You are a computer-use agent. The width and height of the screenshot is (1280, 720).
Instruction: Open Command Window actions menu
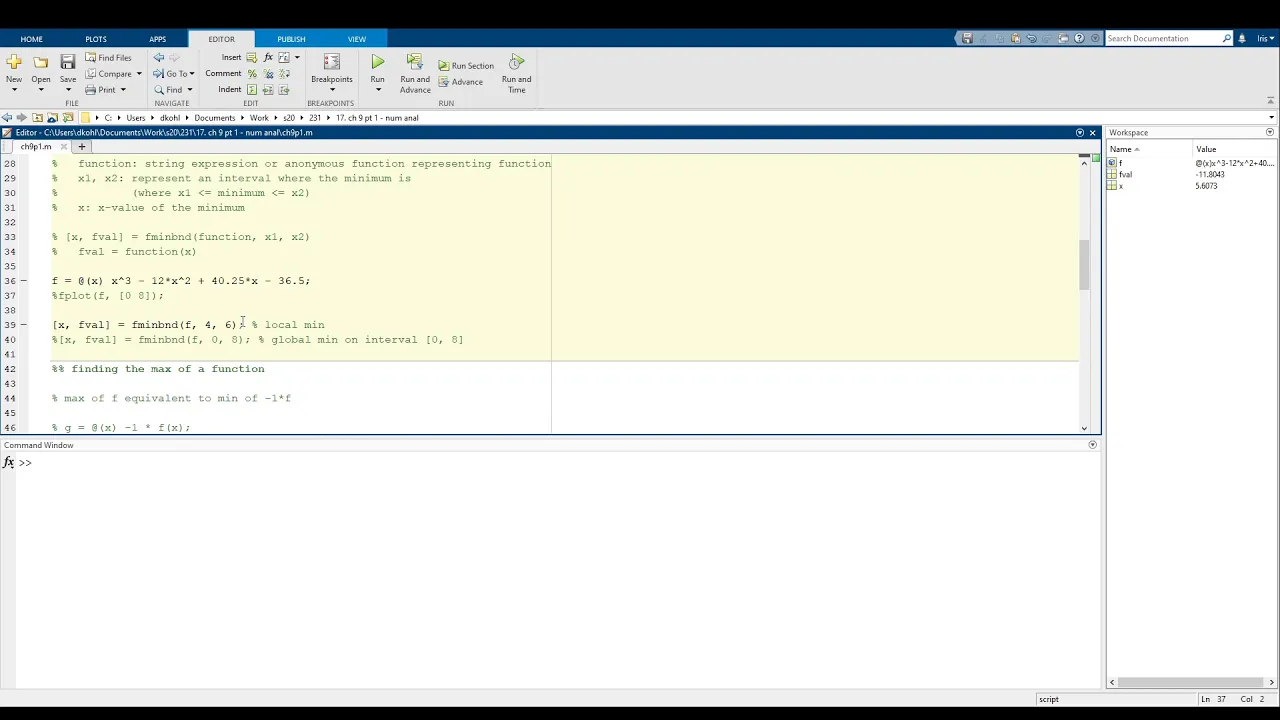pyautogui.click(x=1093, y=445)
